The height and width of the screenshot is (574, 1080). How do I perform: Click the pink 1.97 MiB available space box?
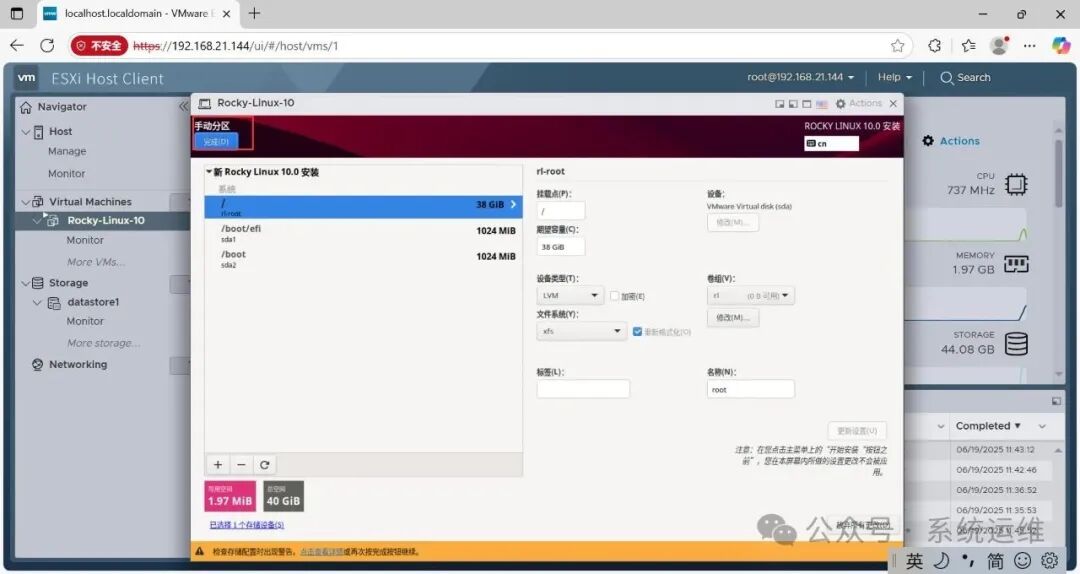tap(230, 496)
